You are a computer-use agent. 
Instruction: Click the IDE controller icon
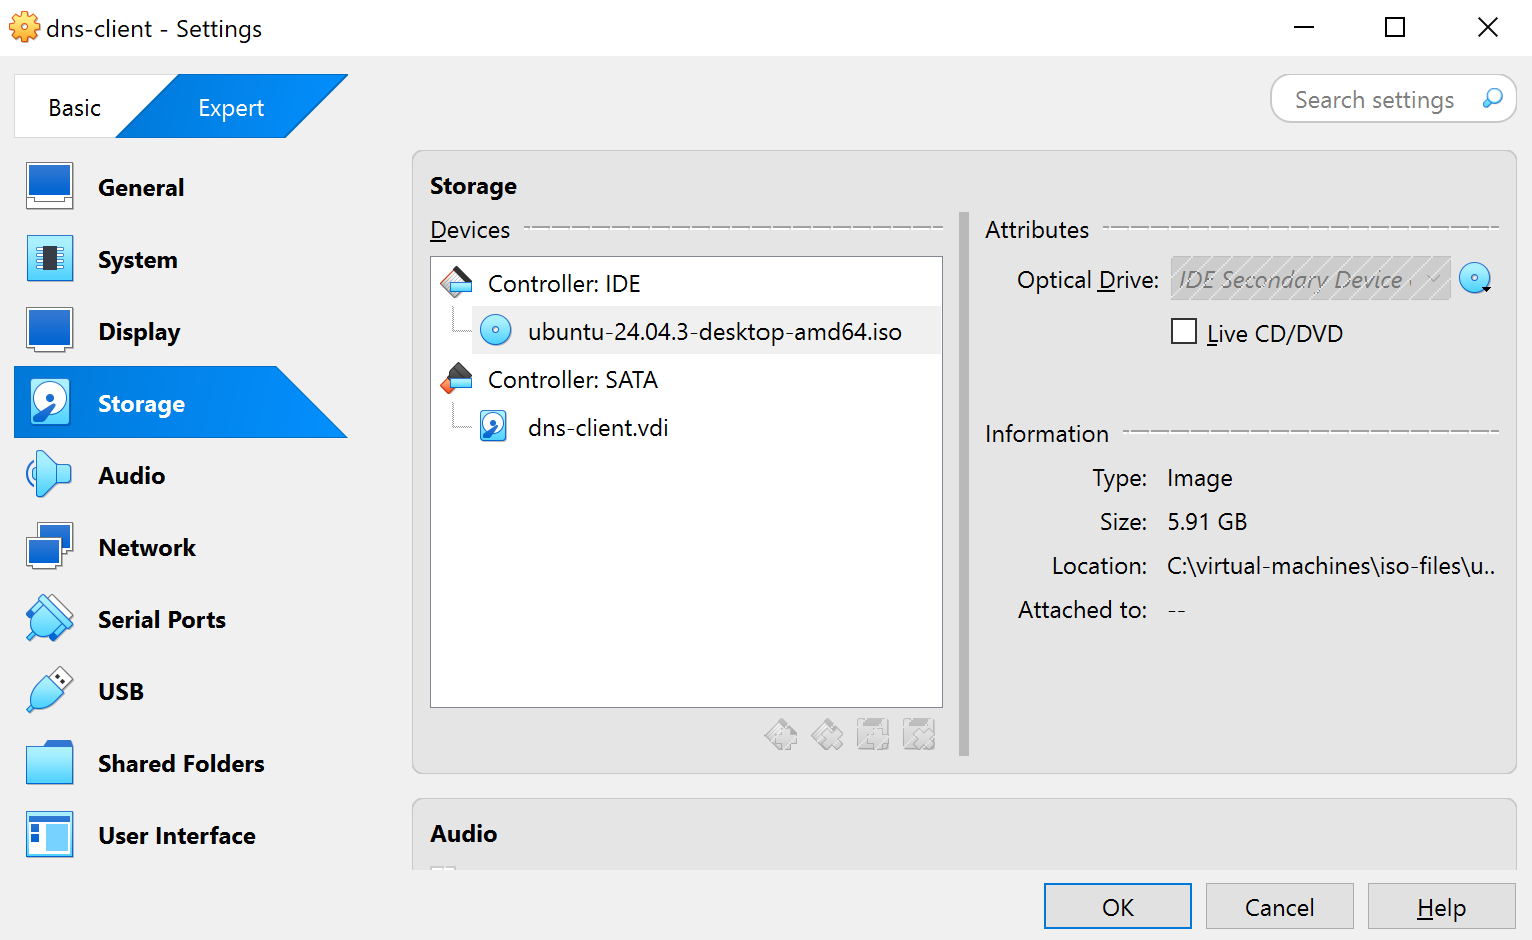[x=457, y=283]
